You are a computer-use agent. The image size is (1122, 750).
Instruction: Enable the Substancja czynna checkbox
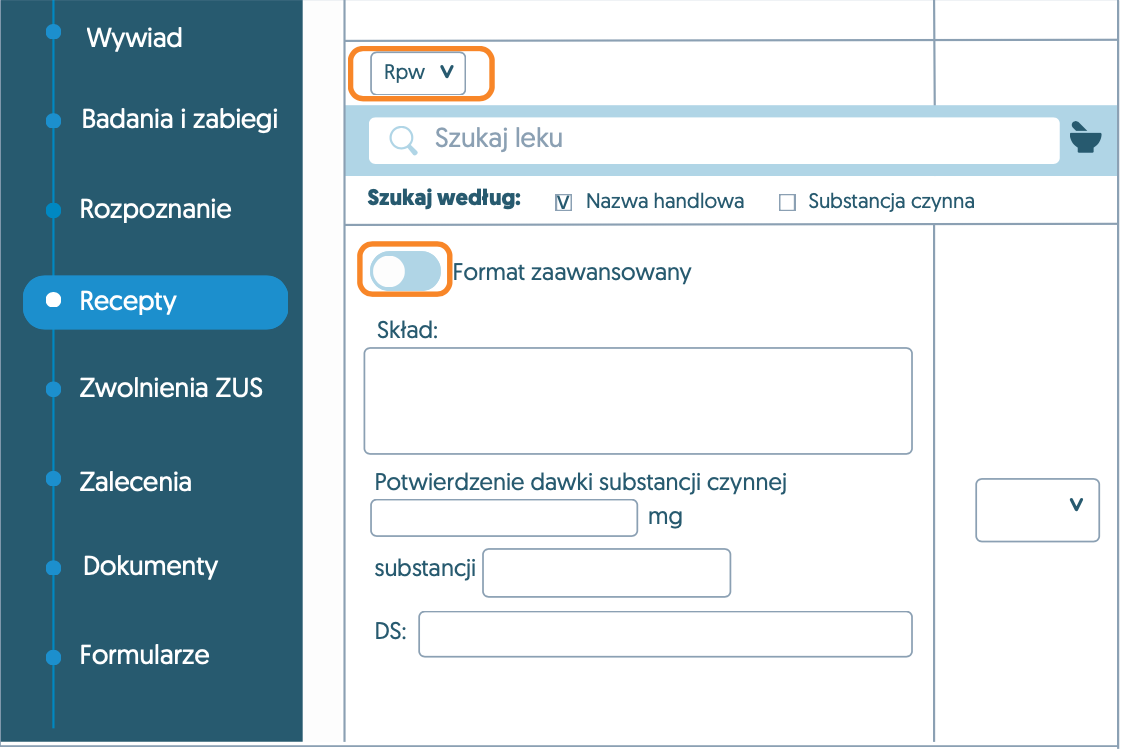788,203
